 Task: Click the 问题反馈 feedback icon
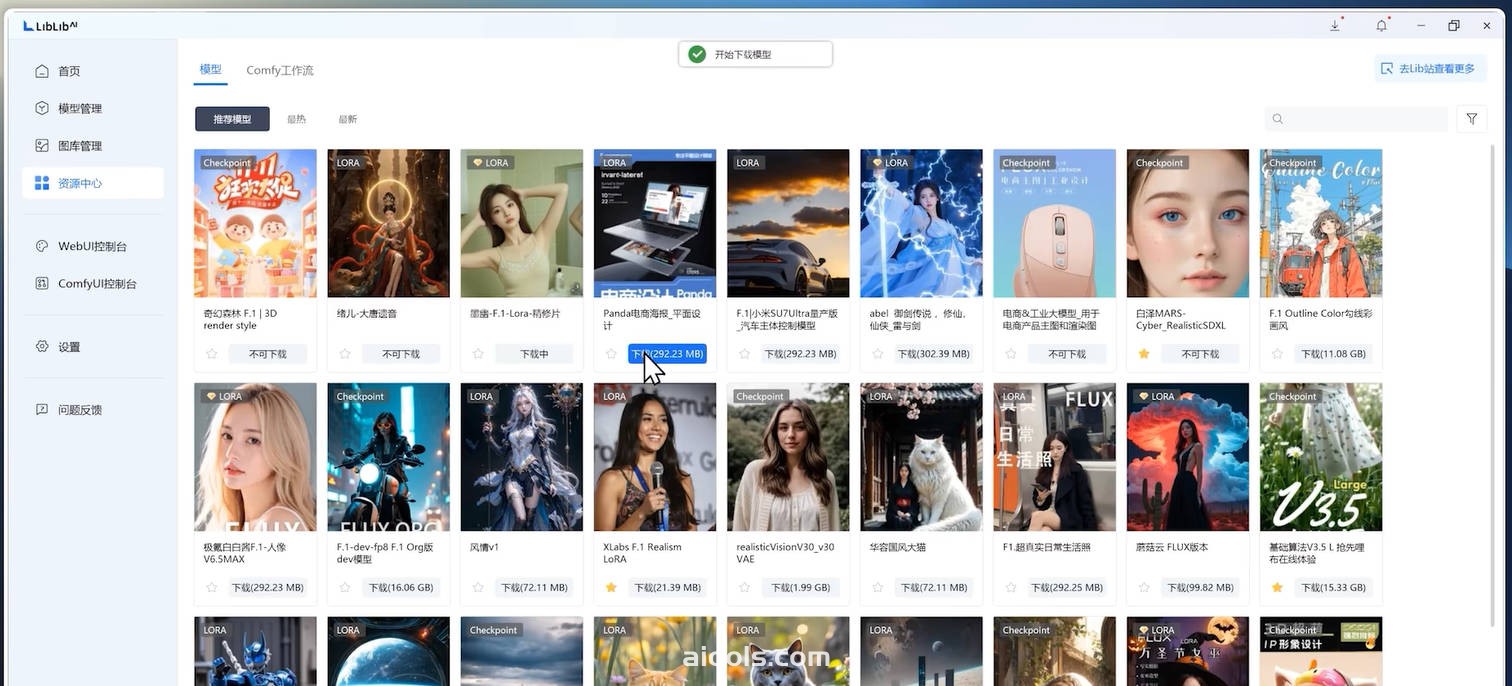41,410
